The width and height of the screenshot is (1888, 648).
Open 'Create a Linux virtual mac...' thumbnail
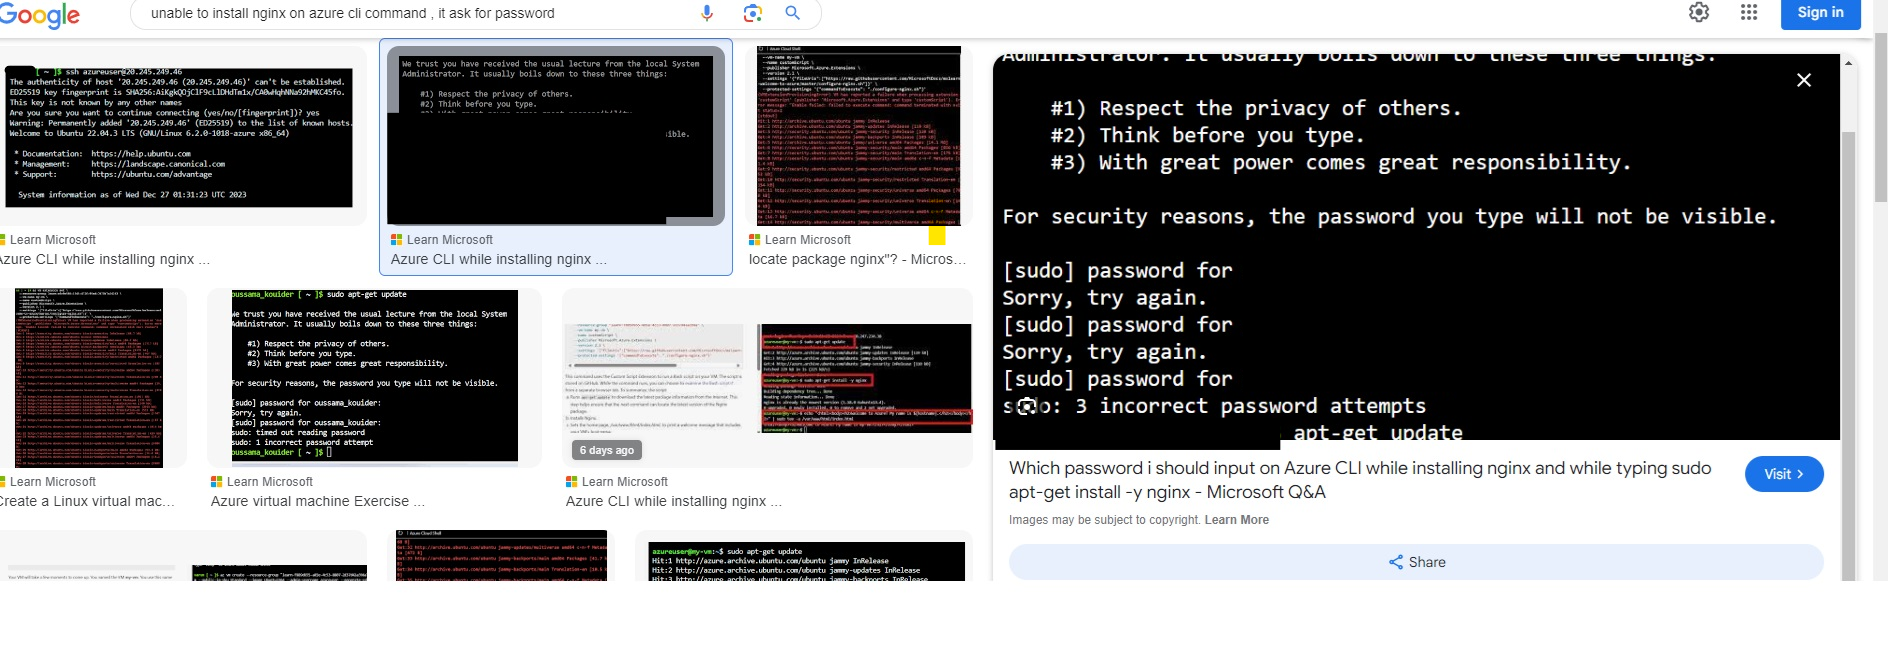coord(90,378)
